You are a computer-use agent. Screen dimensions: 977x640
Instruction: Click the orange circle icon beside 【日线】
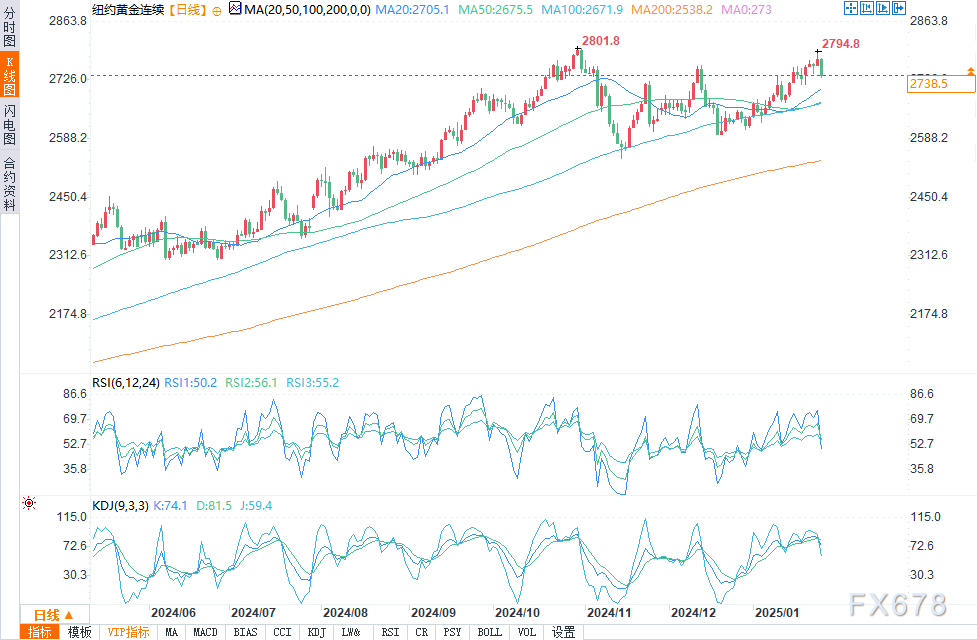[216, 8]
